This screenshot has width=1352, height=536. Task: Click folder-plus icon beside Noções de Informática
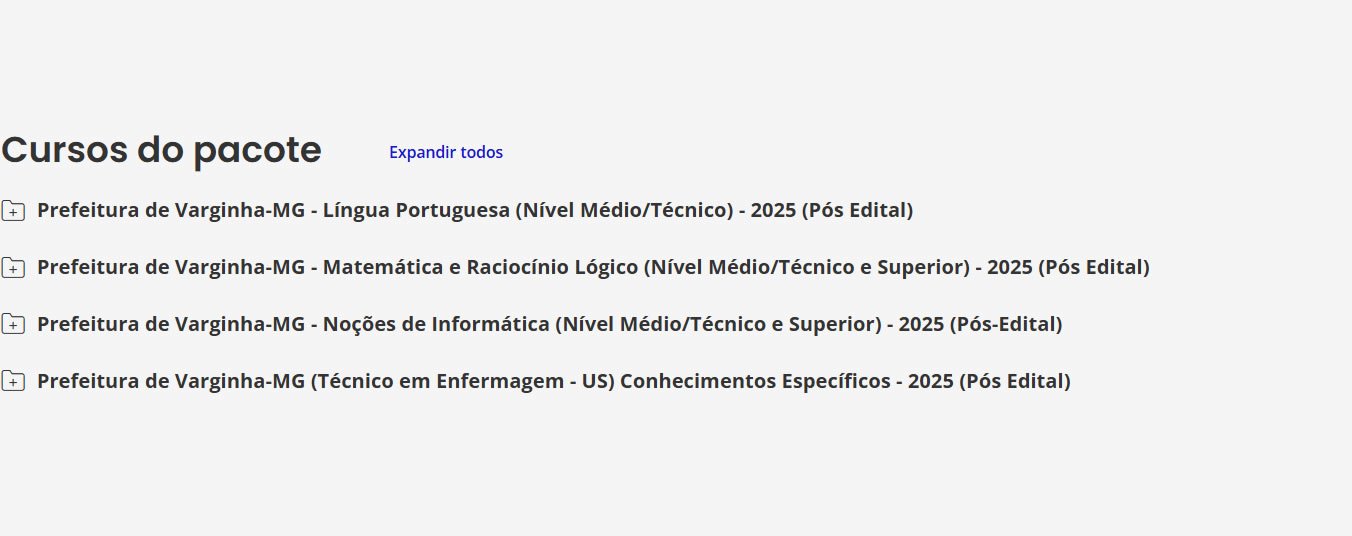click(13, 325)
